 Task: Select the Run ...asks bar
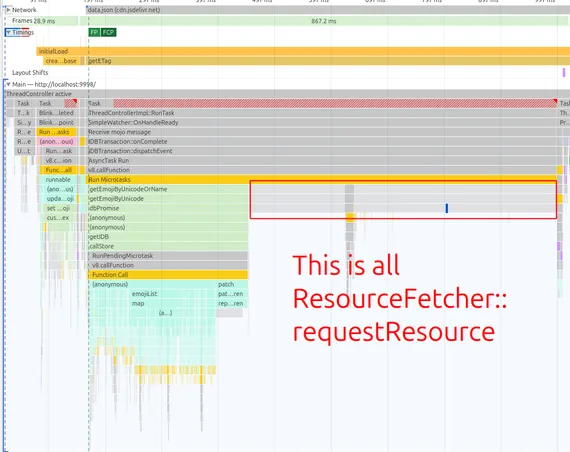[57, 132]
